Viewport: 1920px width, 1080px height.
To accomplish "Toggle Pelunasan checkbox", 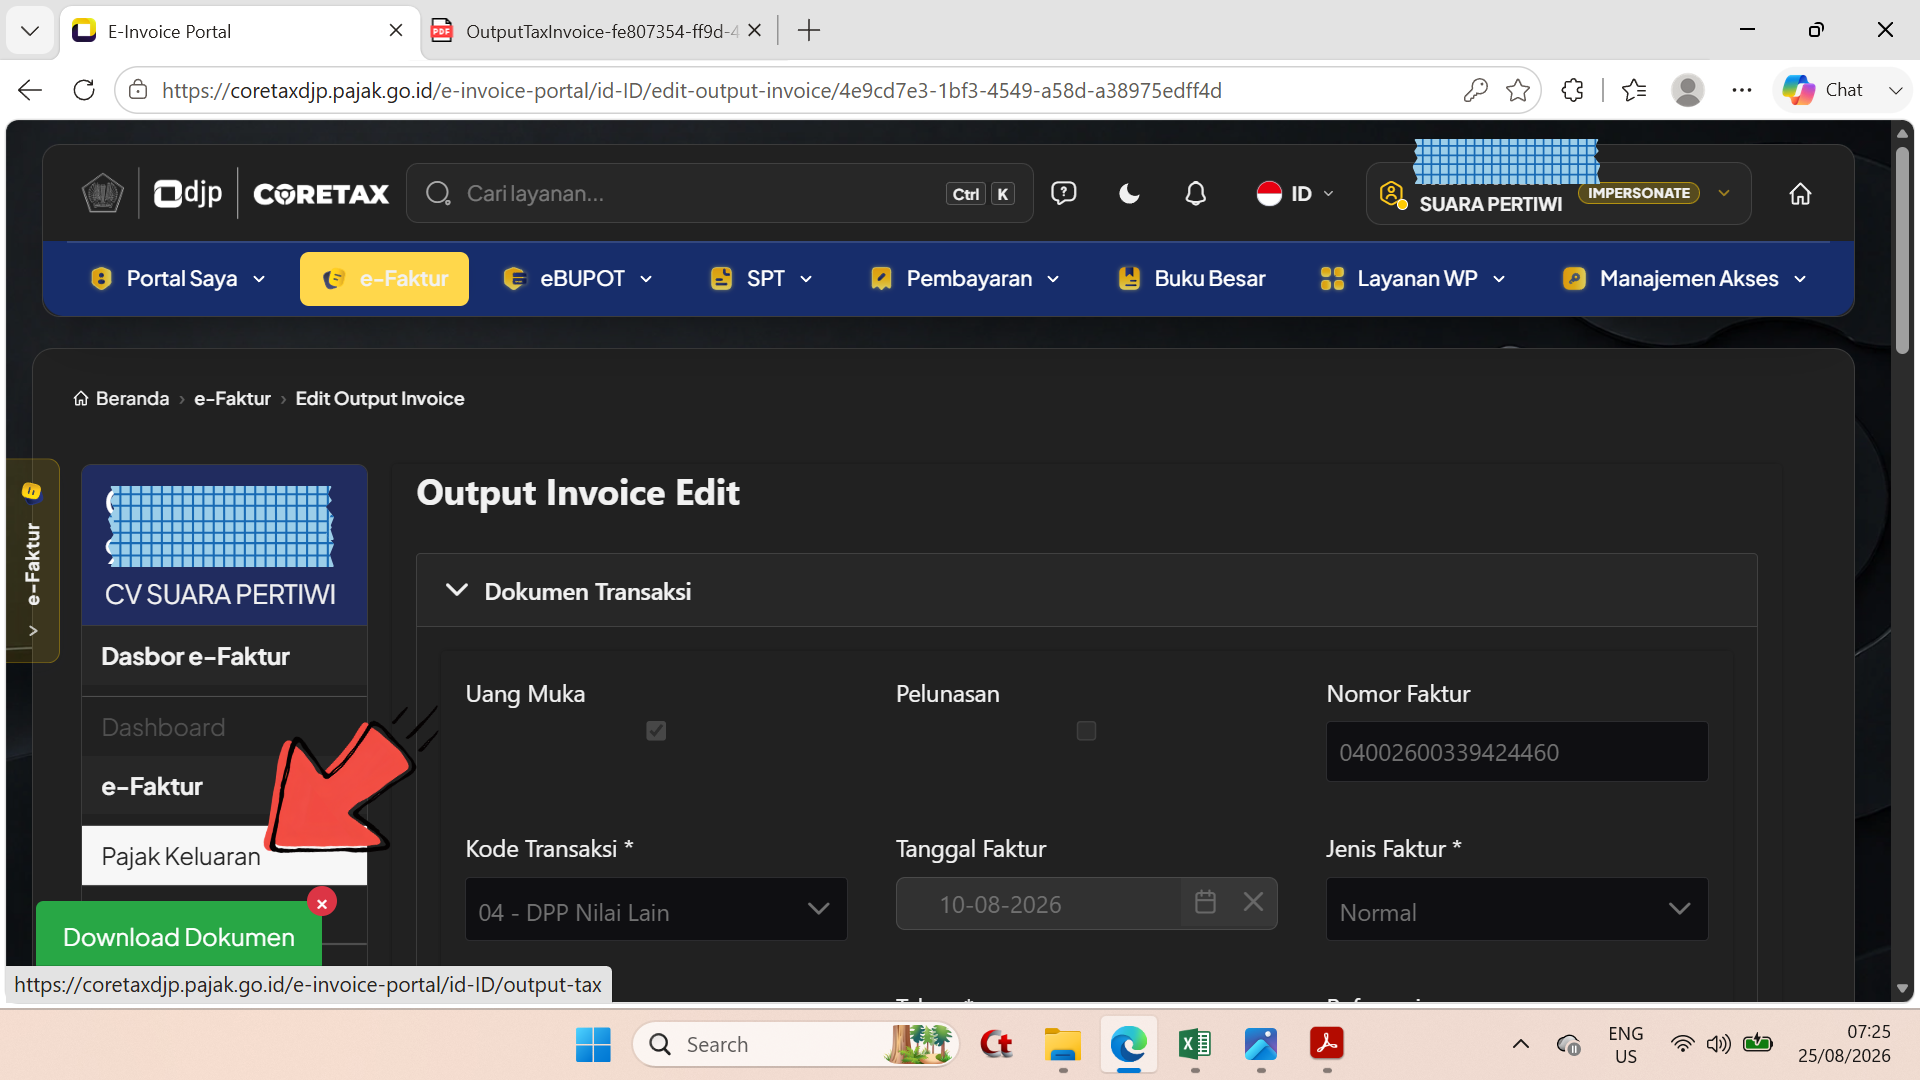I will click(1086, 731).
